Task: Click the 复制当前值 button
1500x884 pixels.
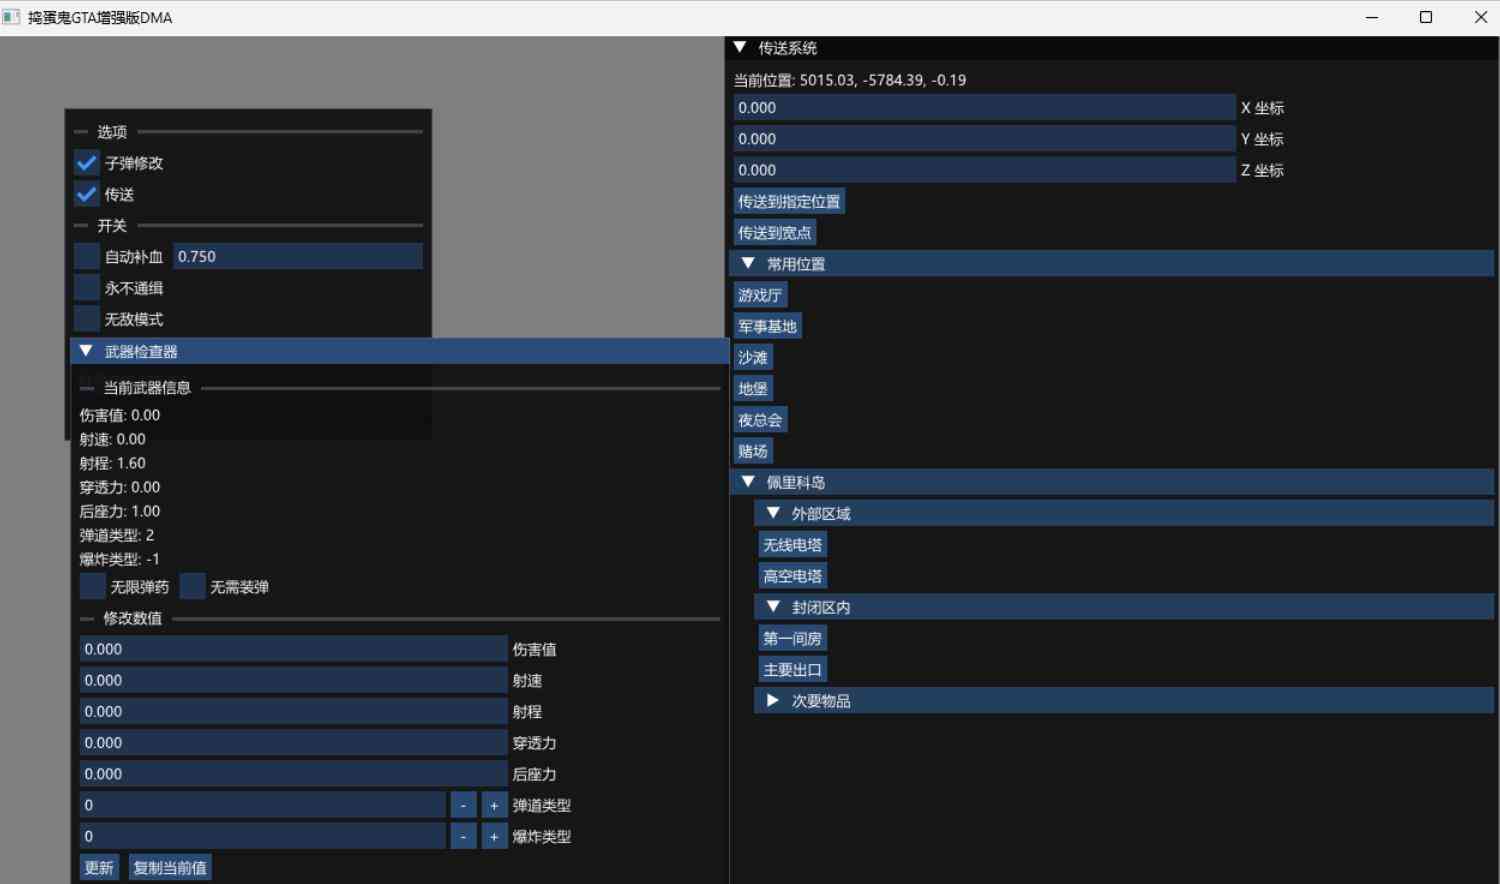Action: pos(170,868)
